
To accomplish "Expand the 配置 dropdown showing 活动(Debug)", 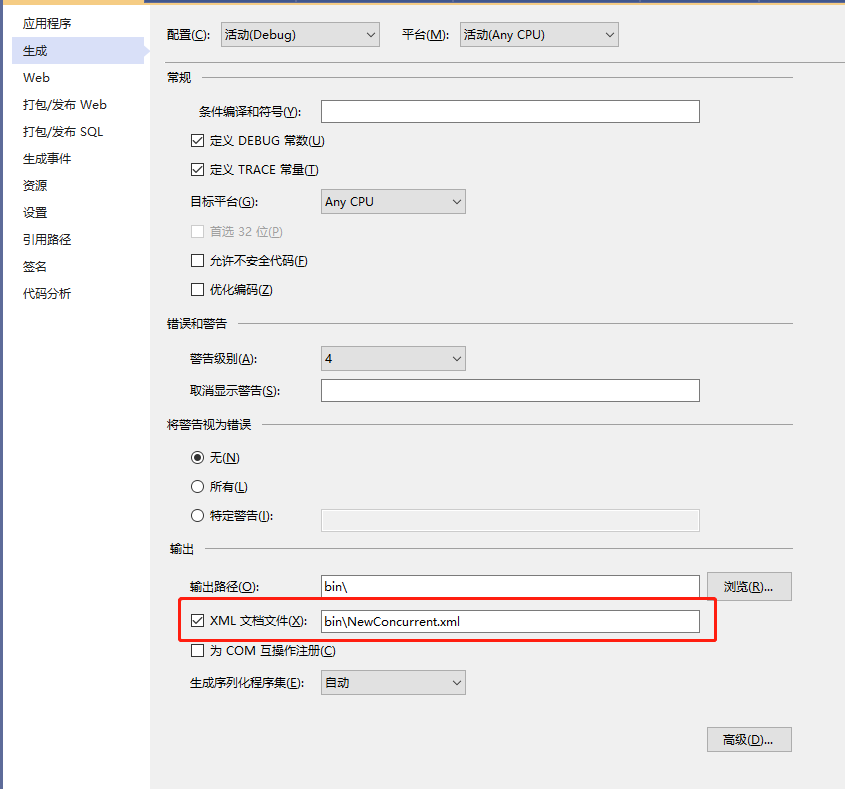I will (300, 34).
